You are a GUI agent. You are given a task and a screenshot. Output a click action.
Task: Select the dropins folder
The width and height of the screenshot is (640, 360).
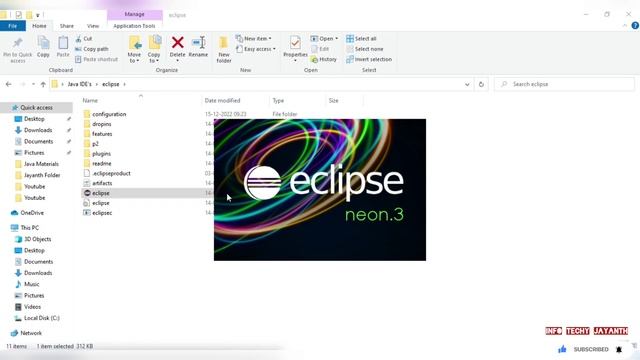97,124
